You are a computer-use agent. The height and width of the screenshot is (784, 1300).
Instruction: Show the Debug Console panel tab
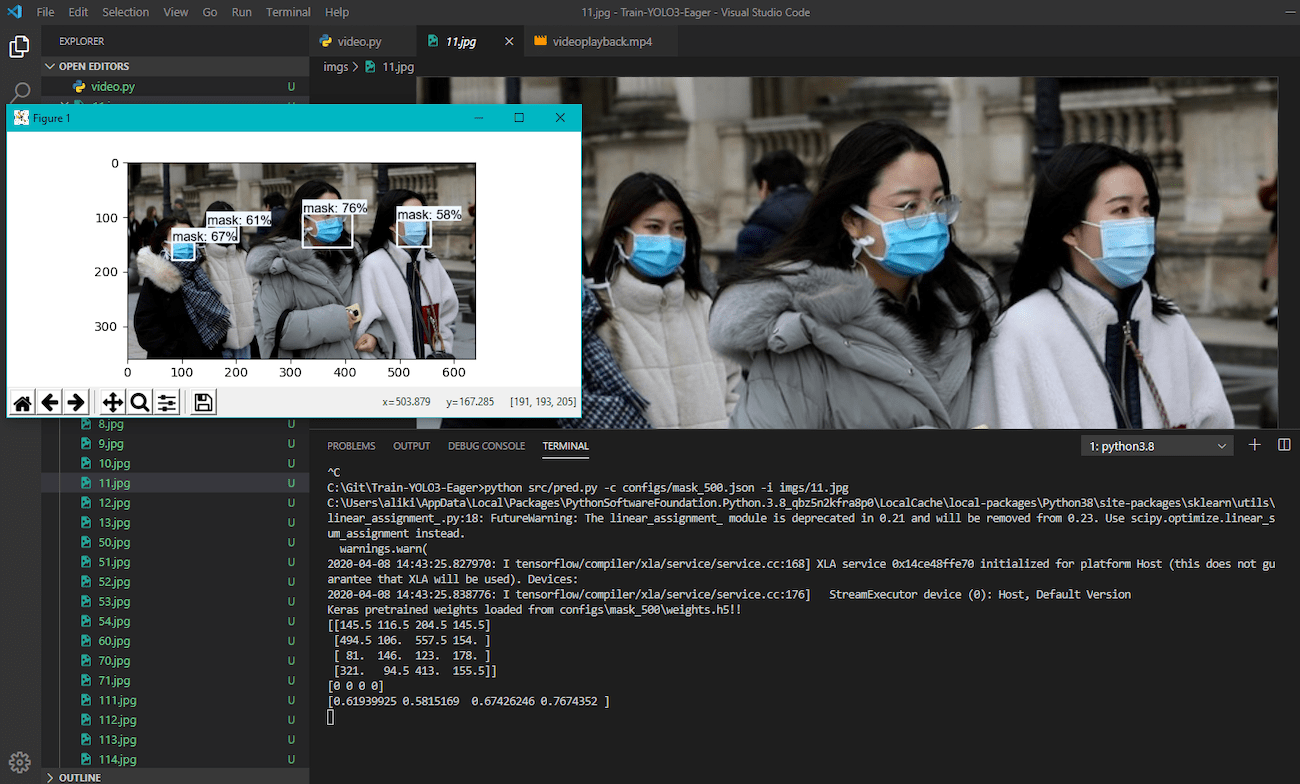coord(486,446)
